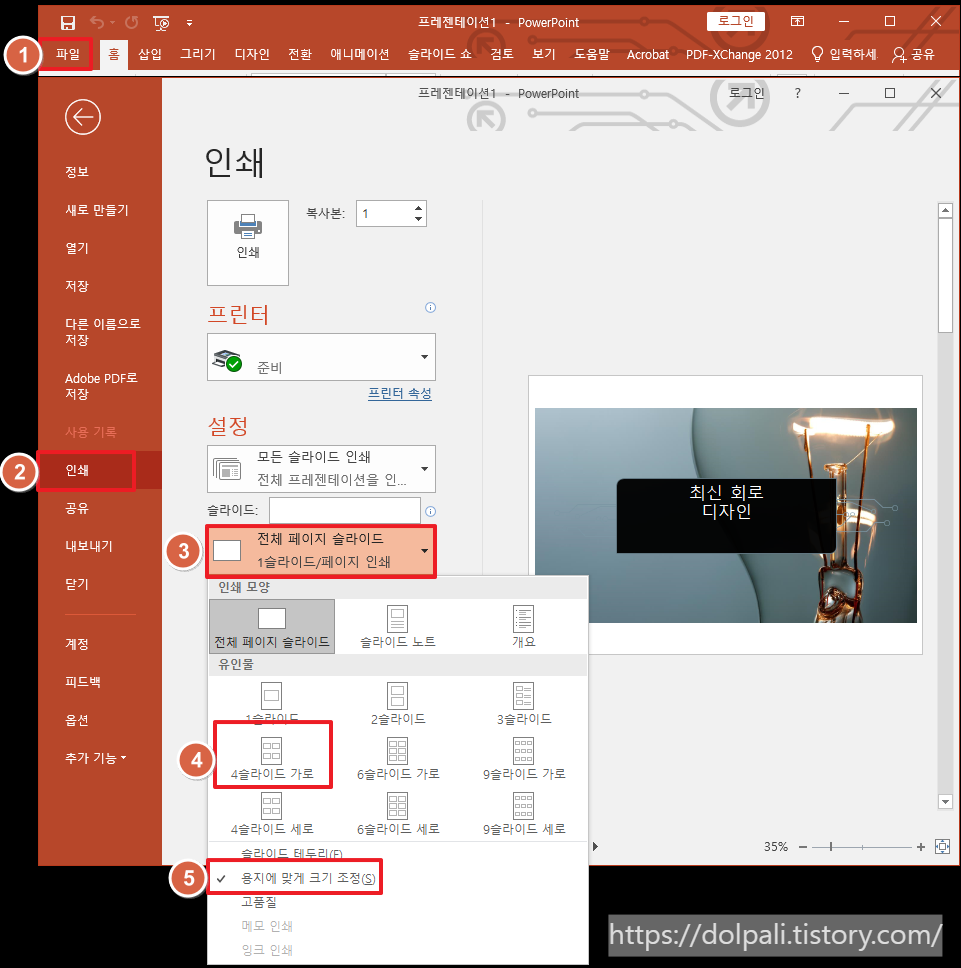
Task: Click the slide show icon in quick access toolbar
Action: pos(160,22)
